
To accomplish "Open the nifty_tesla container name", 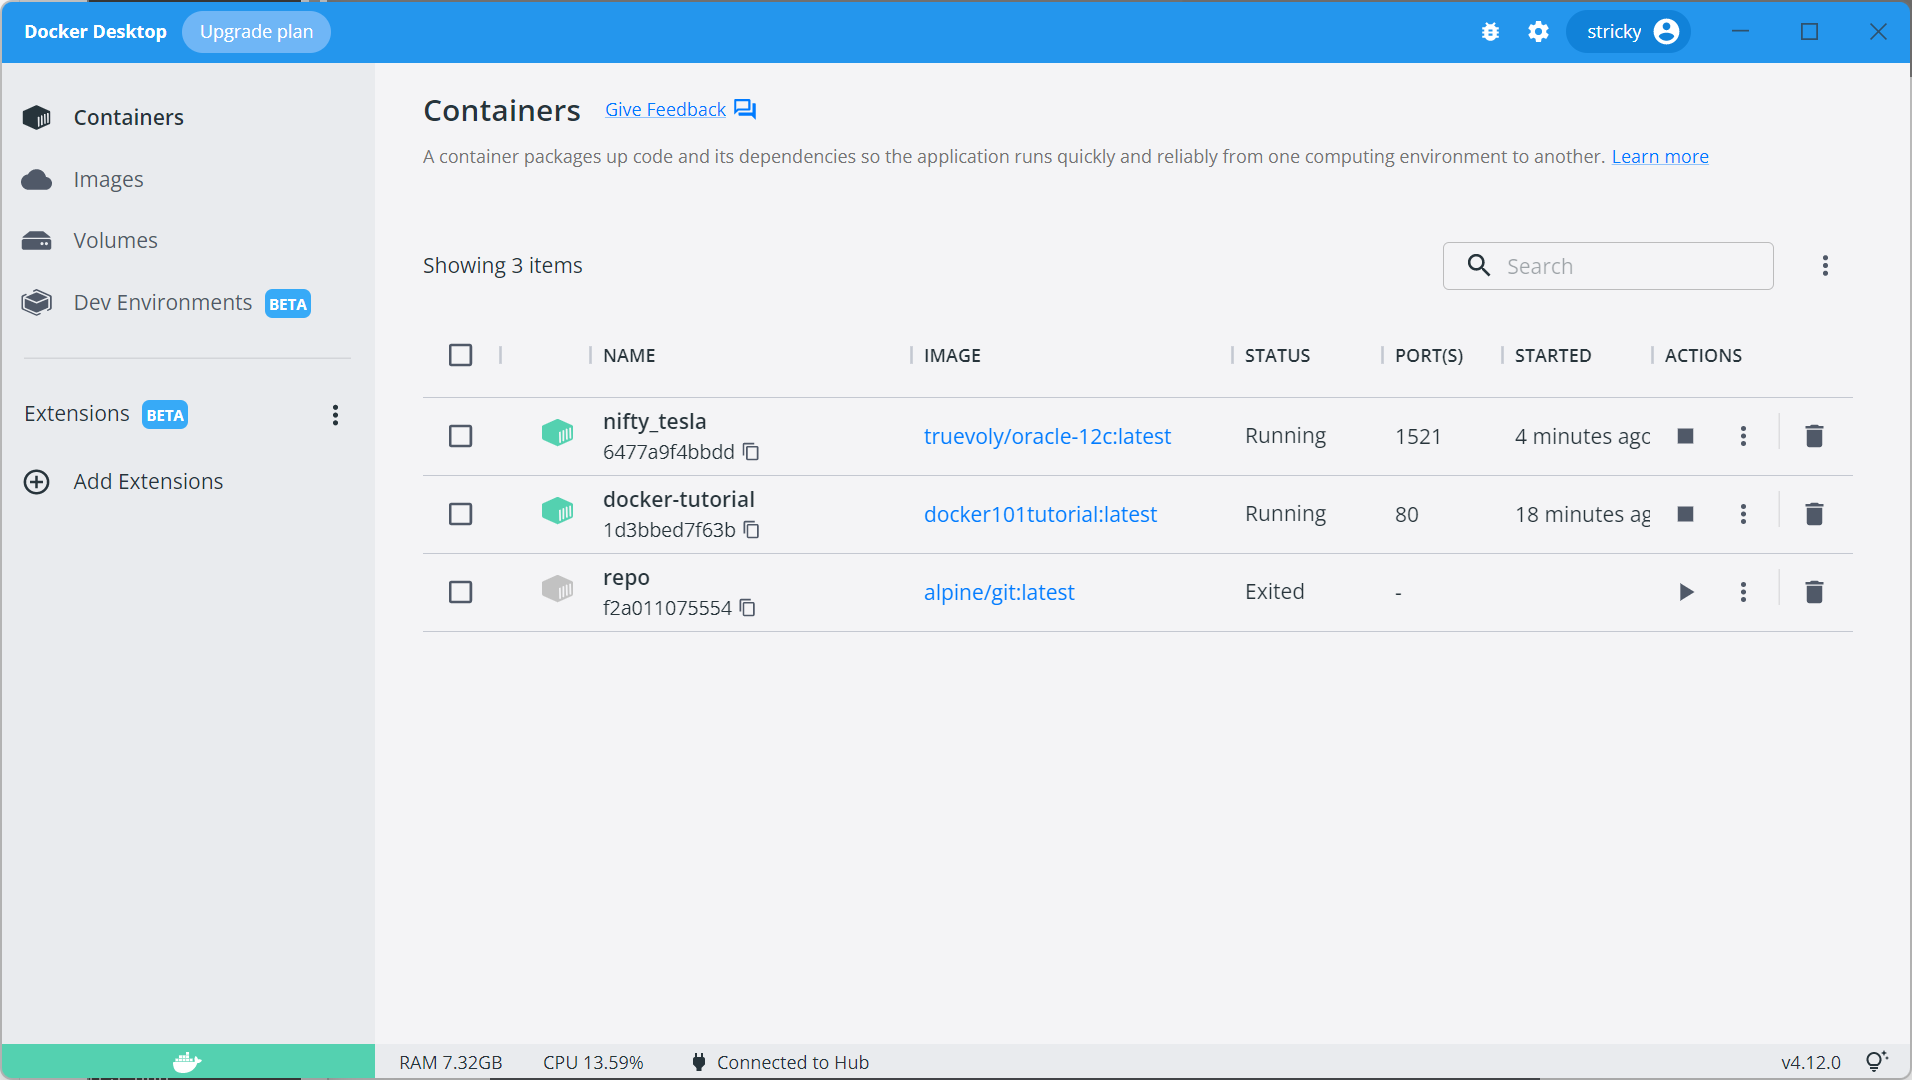I will tap(654, 421).
